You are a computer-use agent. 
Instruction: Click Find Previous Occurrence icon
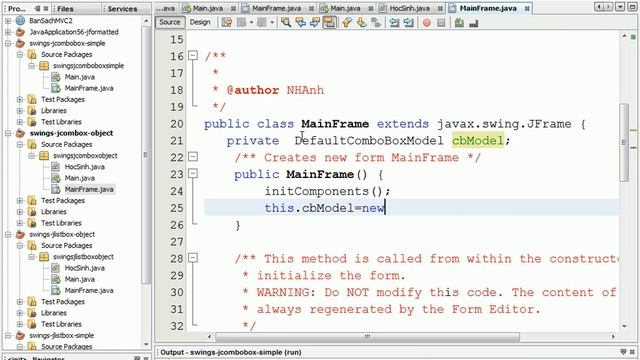click(300, 22)
